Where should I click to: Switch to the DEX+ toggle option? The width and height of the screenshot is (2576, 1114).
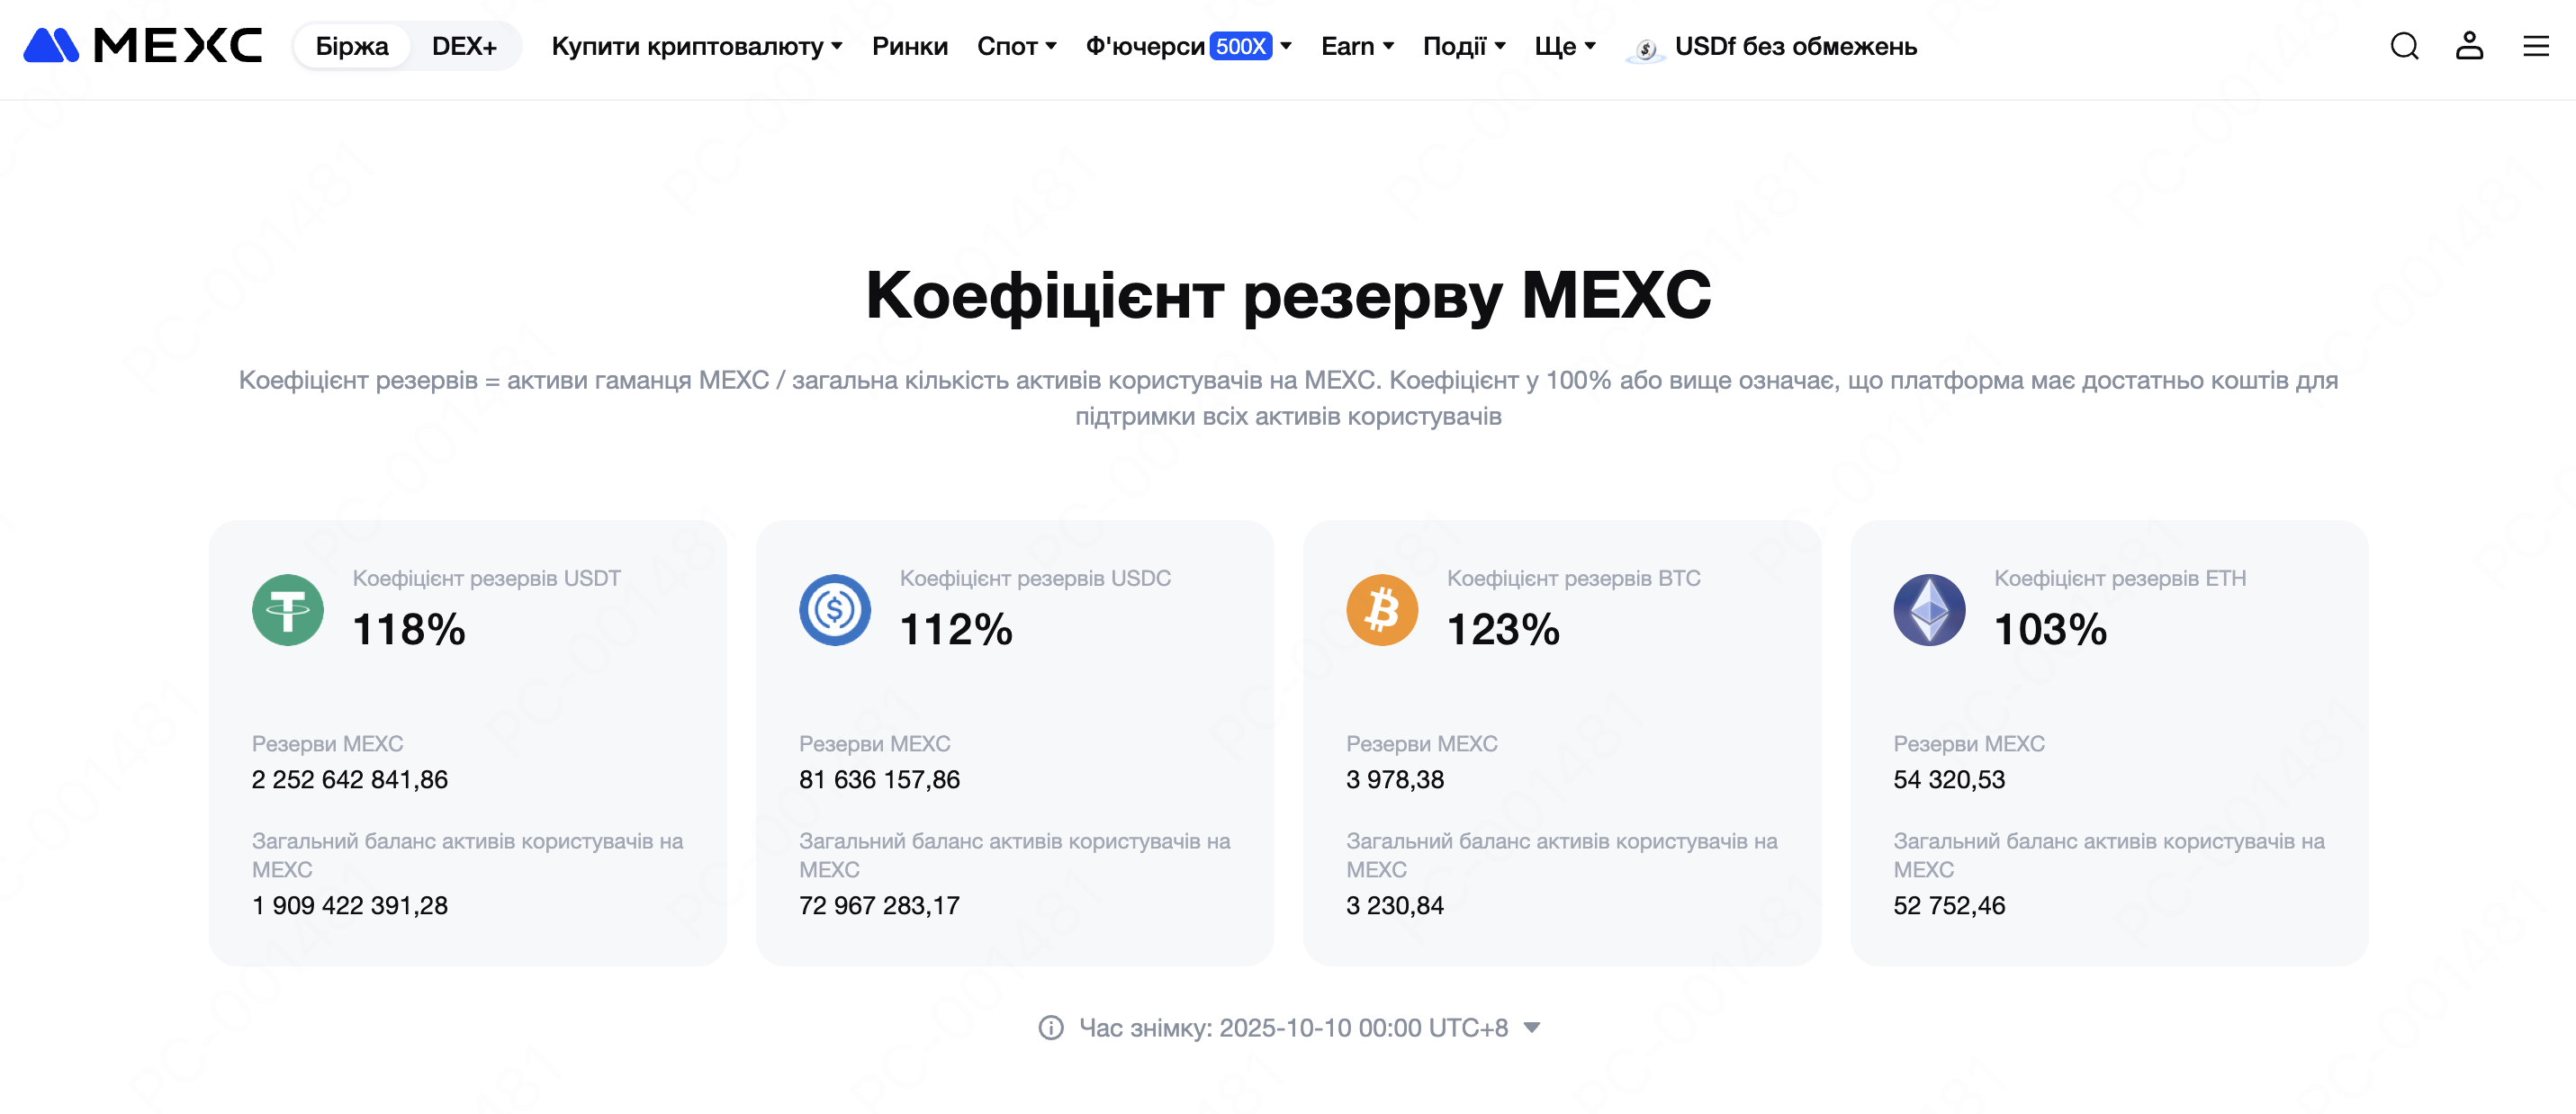(x=464, y=46)
